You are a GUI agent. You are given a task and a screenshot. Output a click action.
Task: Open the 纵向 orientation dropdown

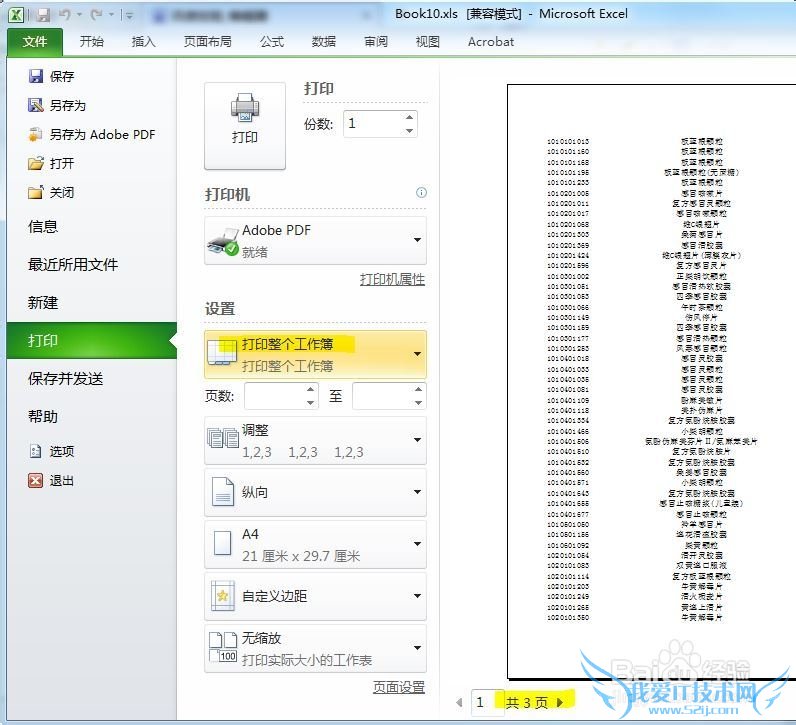(315, 492)
